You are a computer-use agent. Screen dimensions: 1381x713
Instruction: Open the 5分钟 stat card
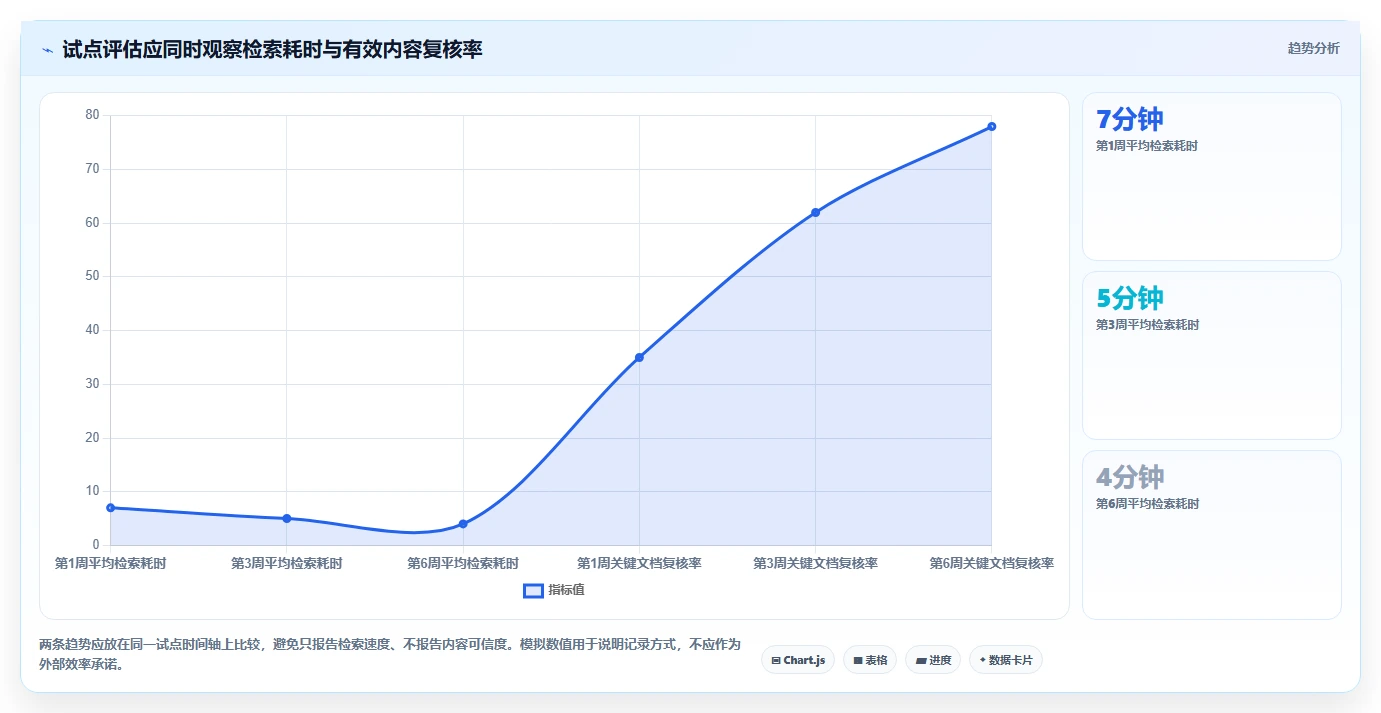click(x=1212, y=356)
